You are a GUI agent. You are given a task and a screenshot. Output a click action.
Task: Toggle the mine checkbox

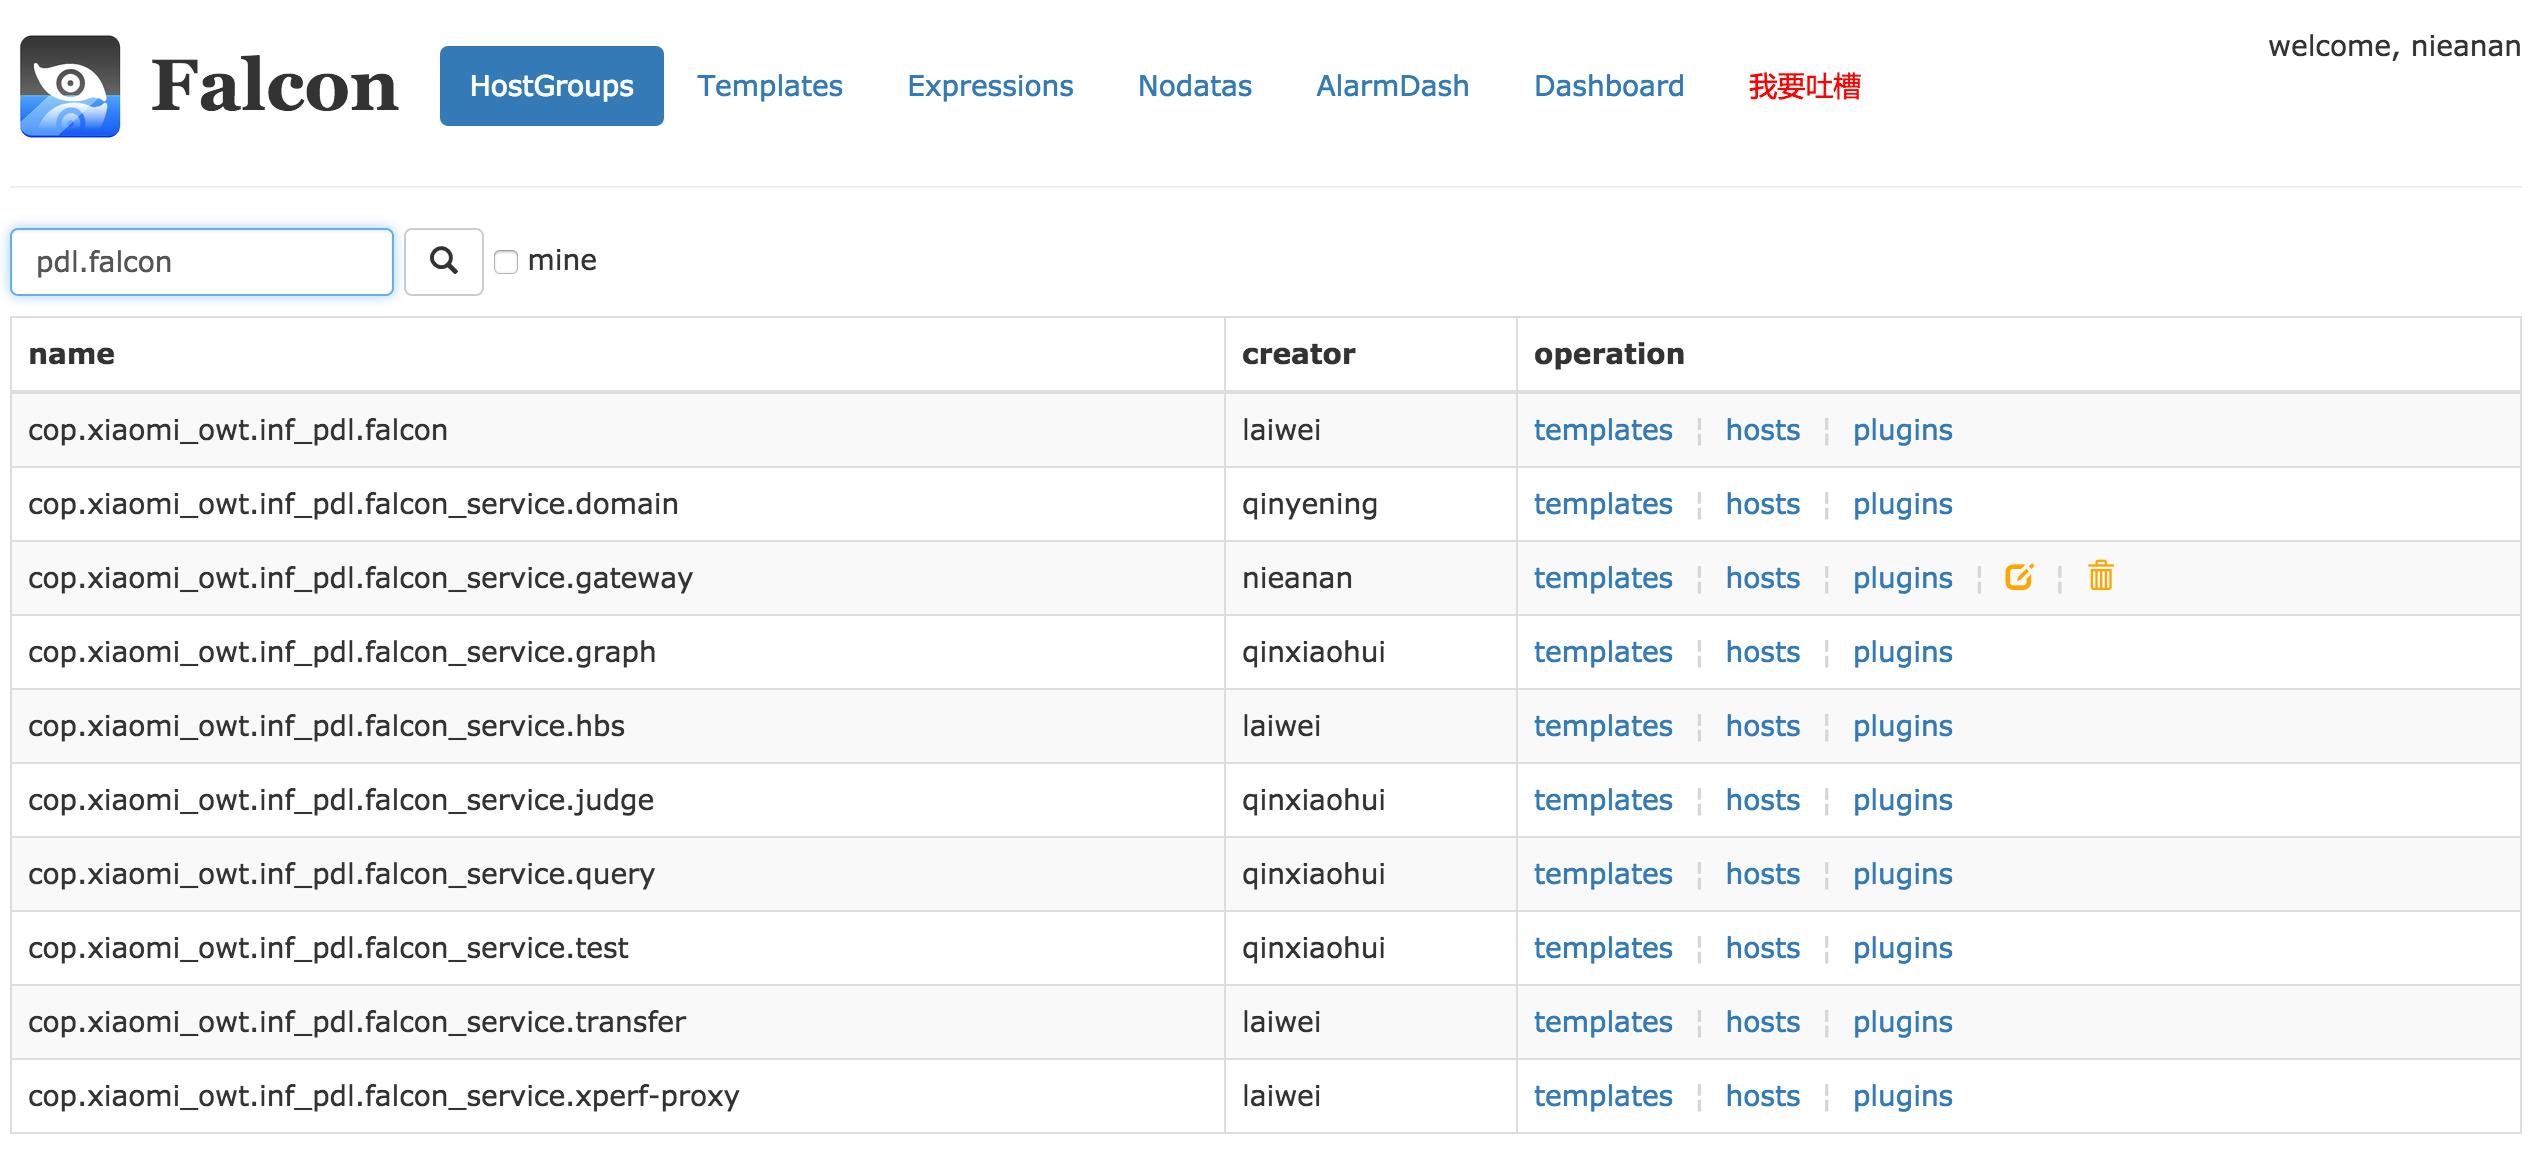(506, 262)
